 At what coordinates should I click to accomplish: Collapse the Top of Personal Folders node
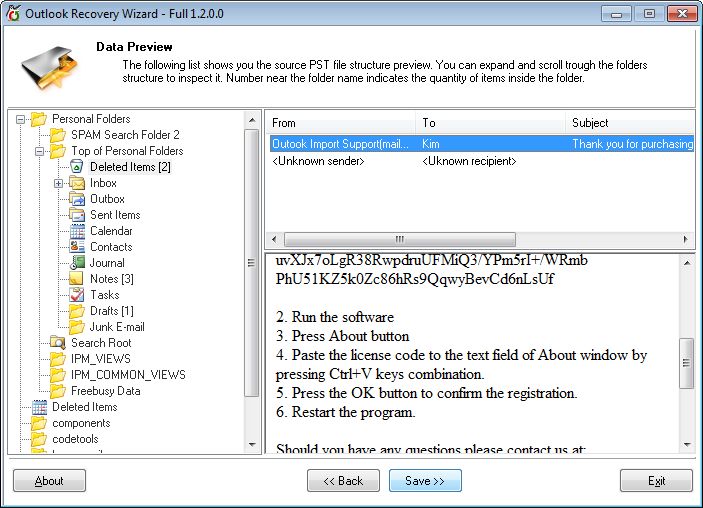39,151
